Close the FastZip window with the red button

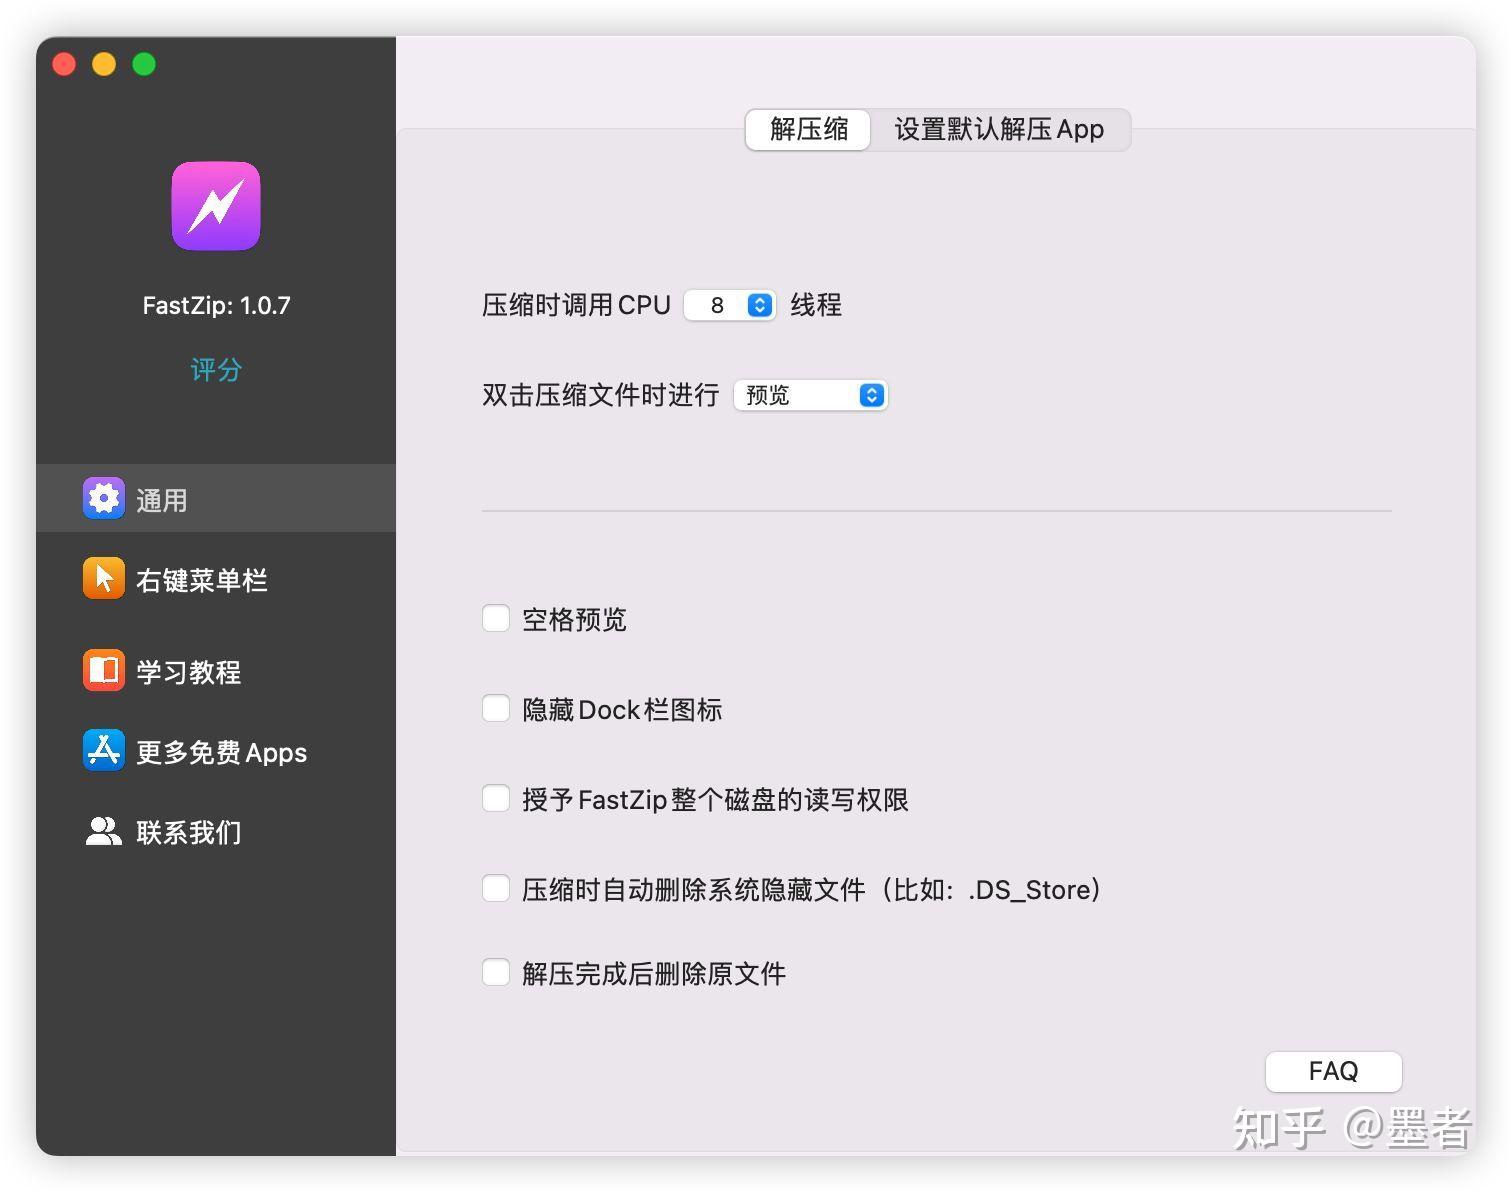coord(64,64)
